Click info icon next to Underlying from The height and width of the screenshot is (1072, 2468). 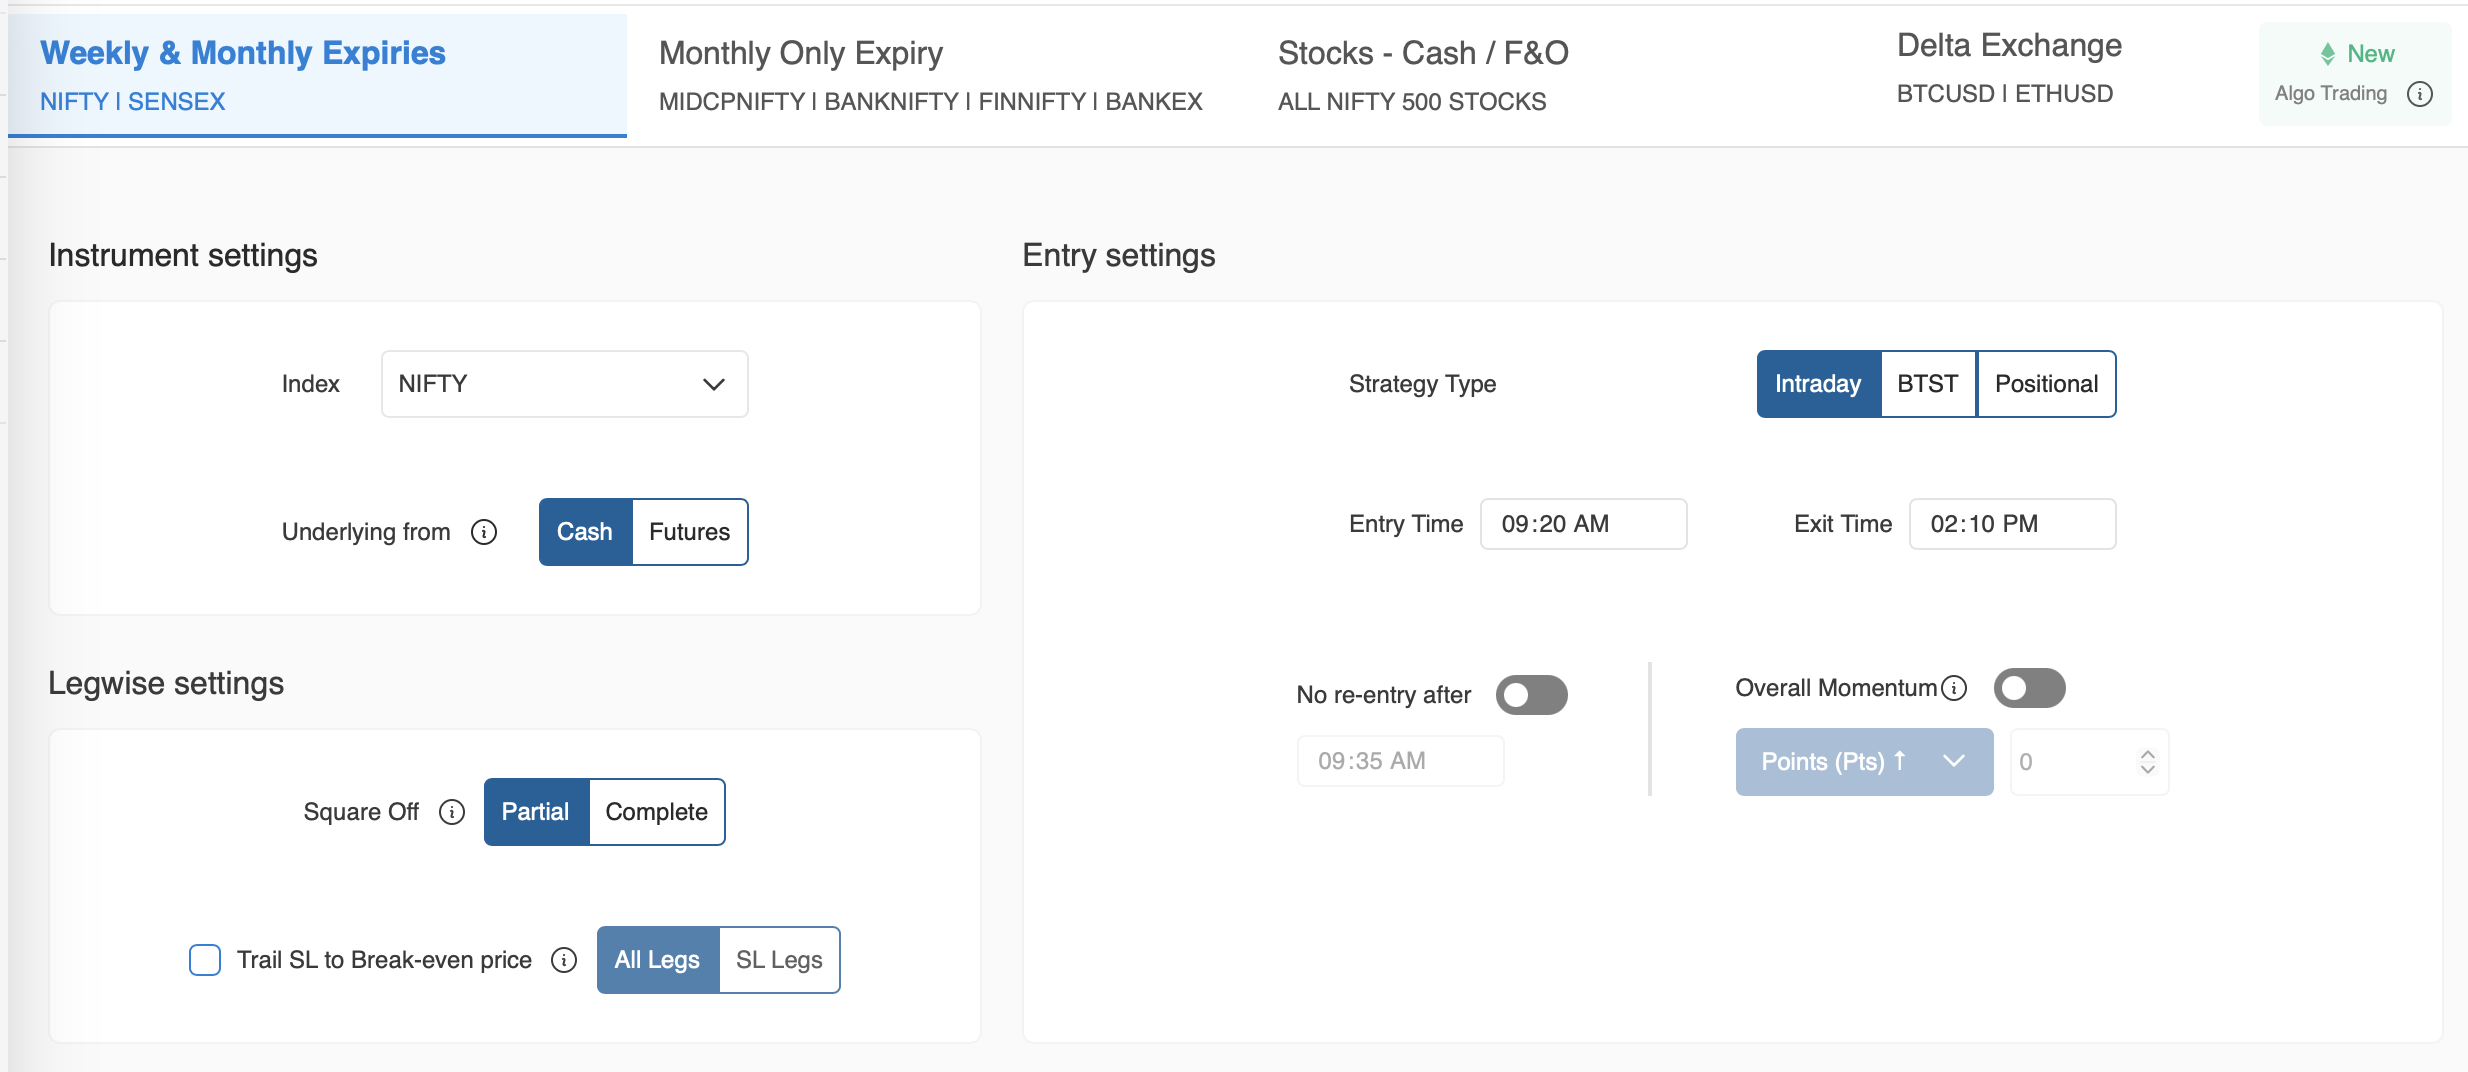(484, 532)
